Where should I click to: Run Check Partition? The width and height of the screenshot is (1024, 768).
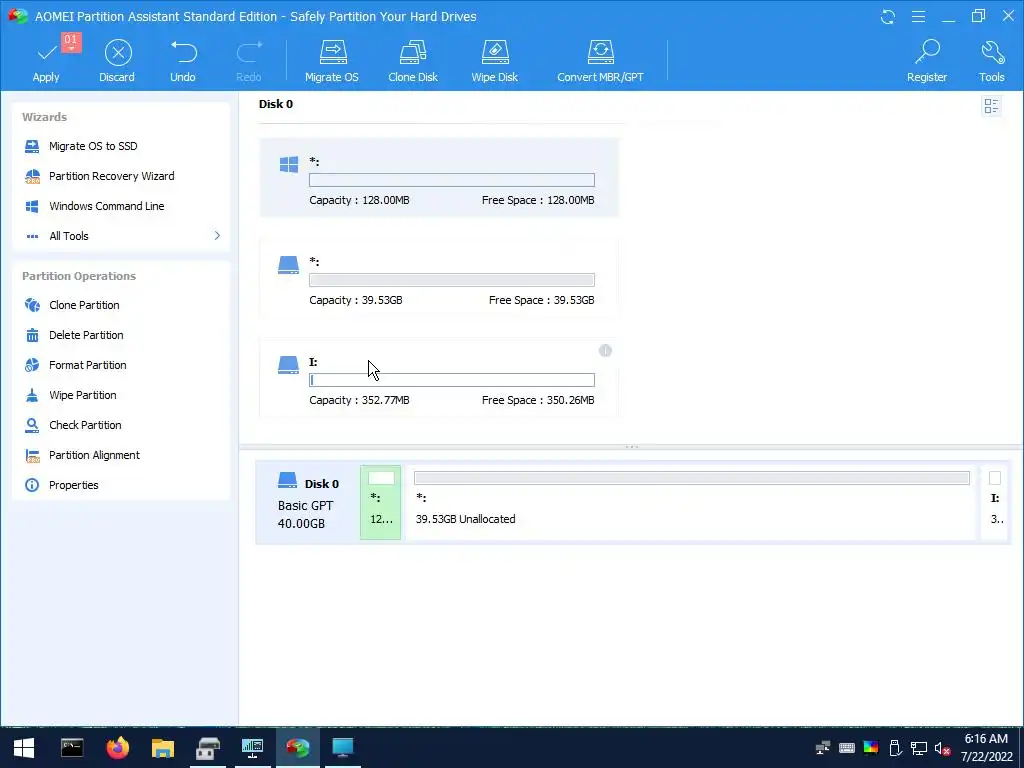click(x=85, y=425)
